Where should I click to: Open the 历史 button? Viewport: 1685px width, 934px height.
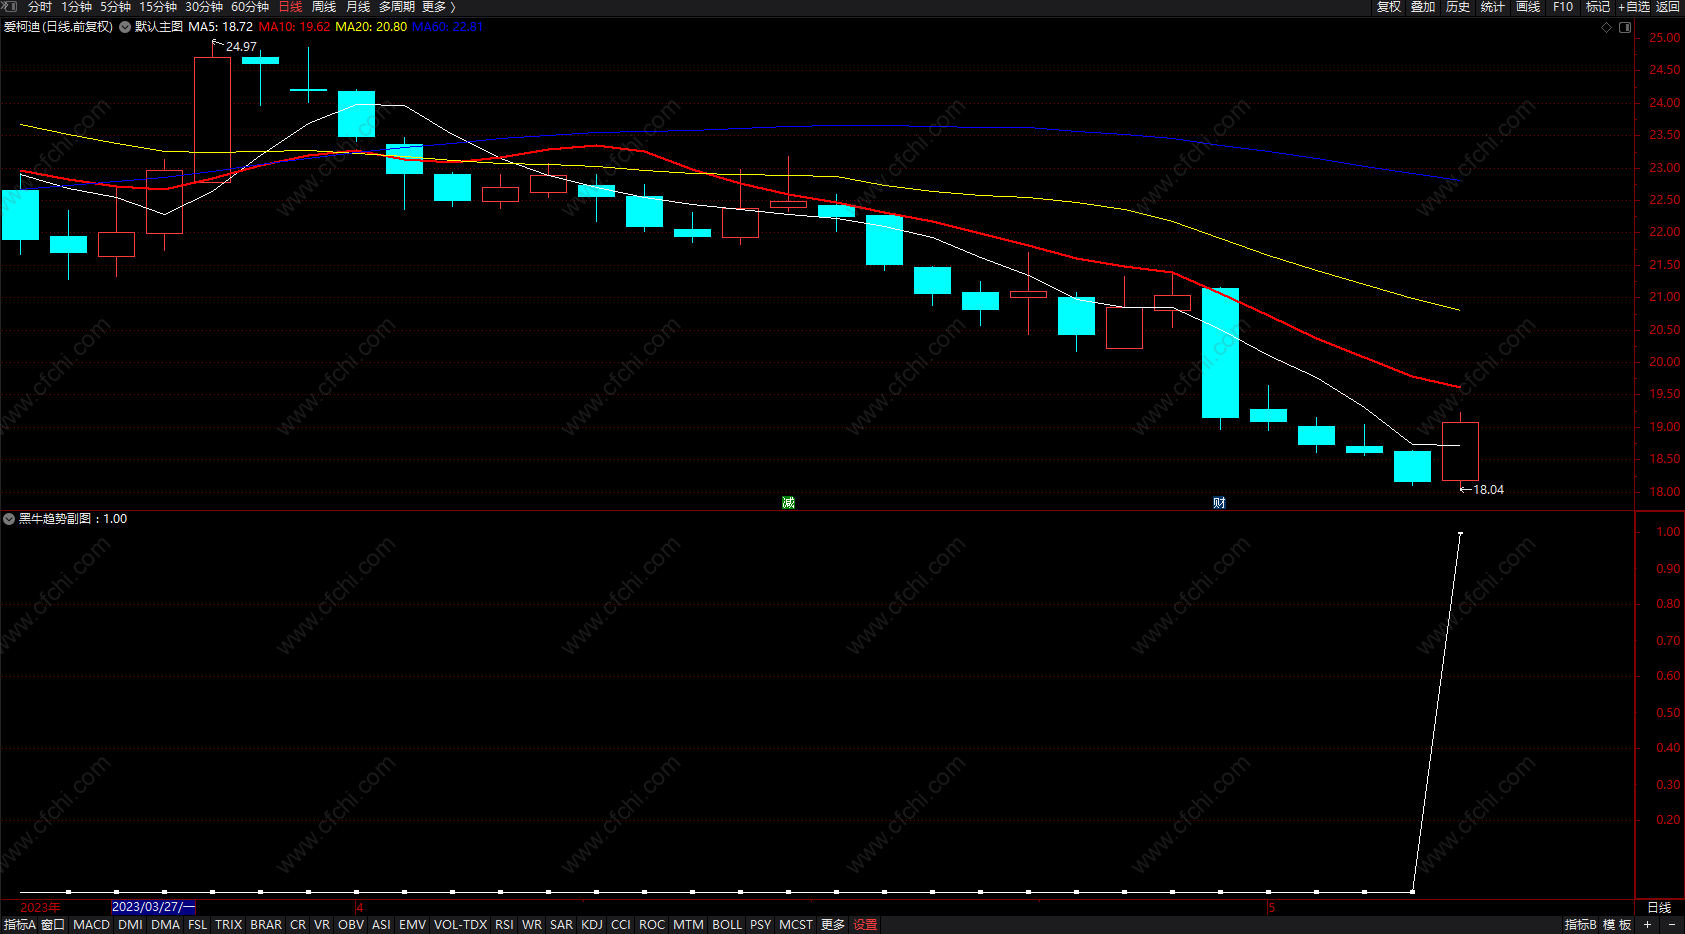pyautogui.click(x=1458, y=7)
